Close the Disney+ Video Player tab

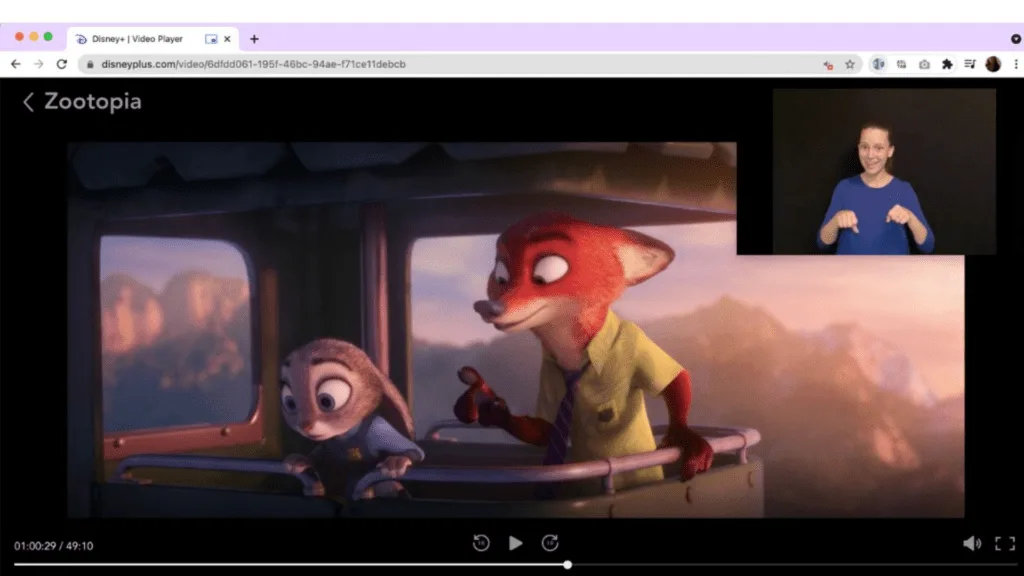click(x=227, y=39)
